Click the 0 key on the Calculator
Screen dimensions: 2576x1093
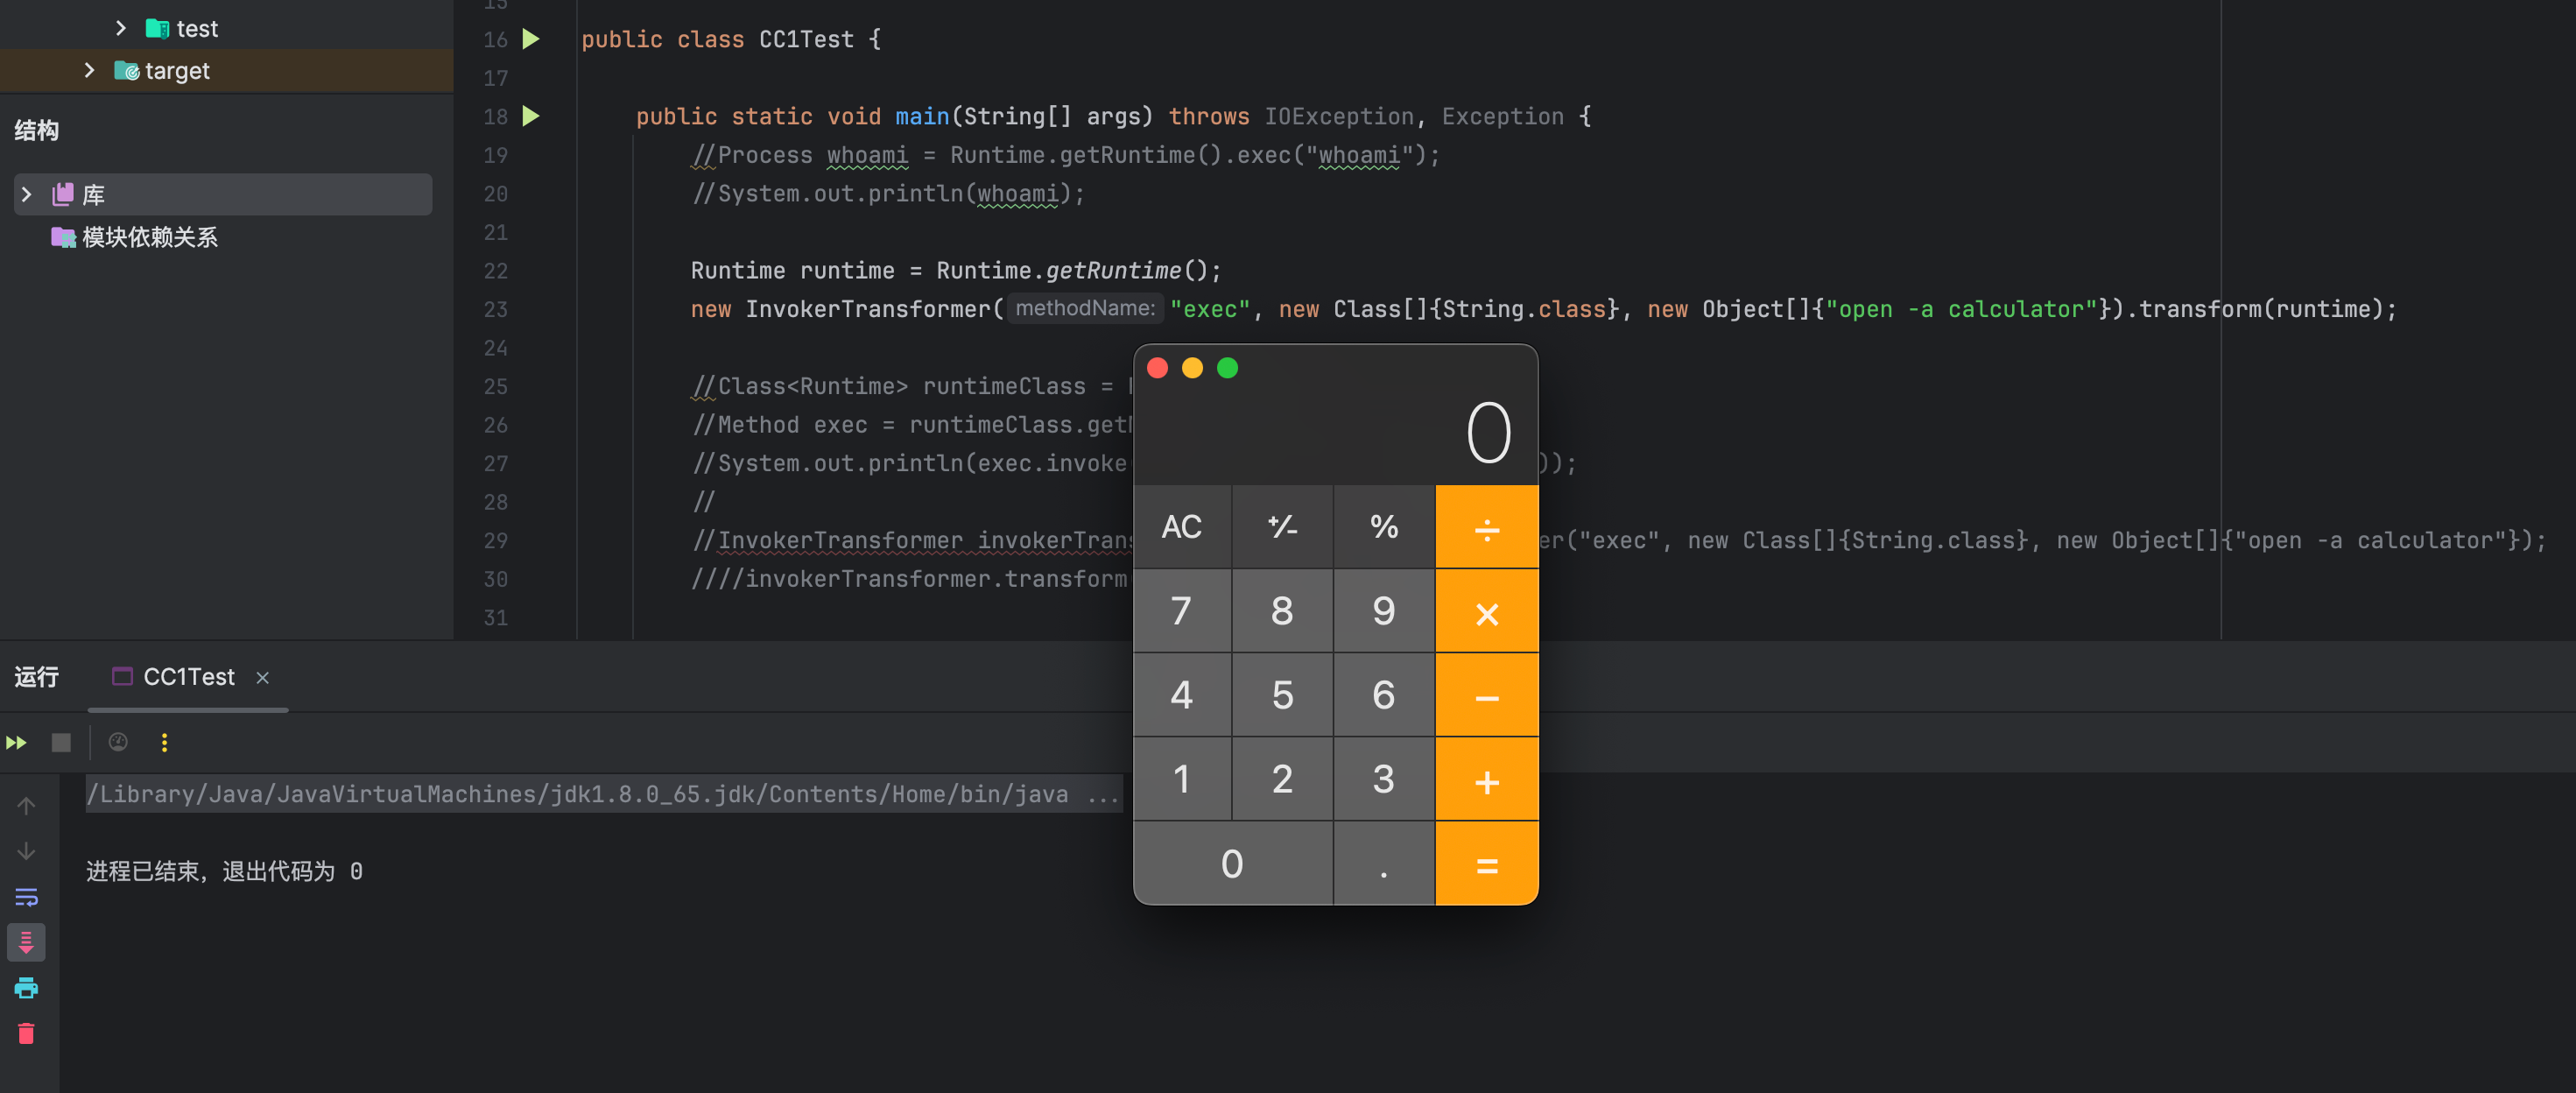[x=1232, y=864]
